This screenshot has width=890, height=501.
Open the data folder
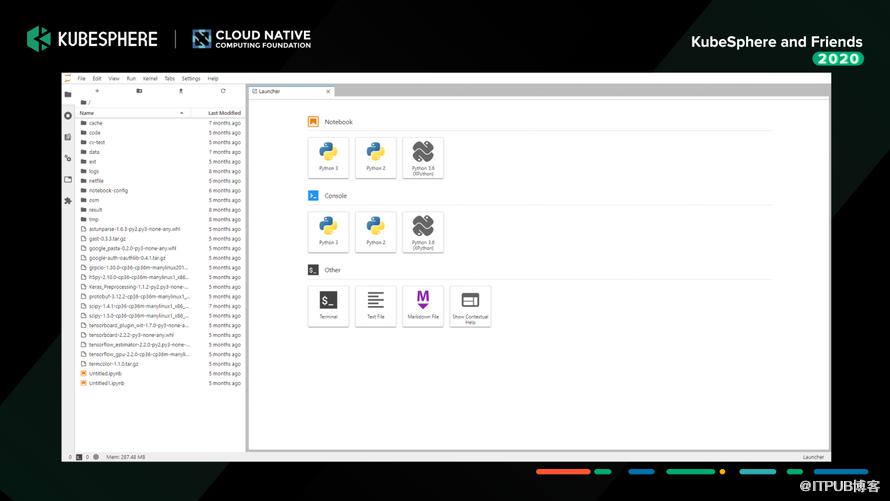(161, 152)
